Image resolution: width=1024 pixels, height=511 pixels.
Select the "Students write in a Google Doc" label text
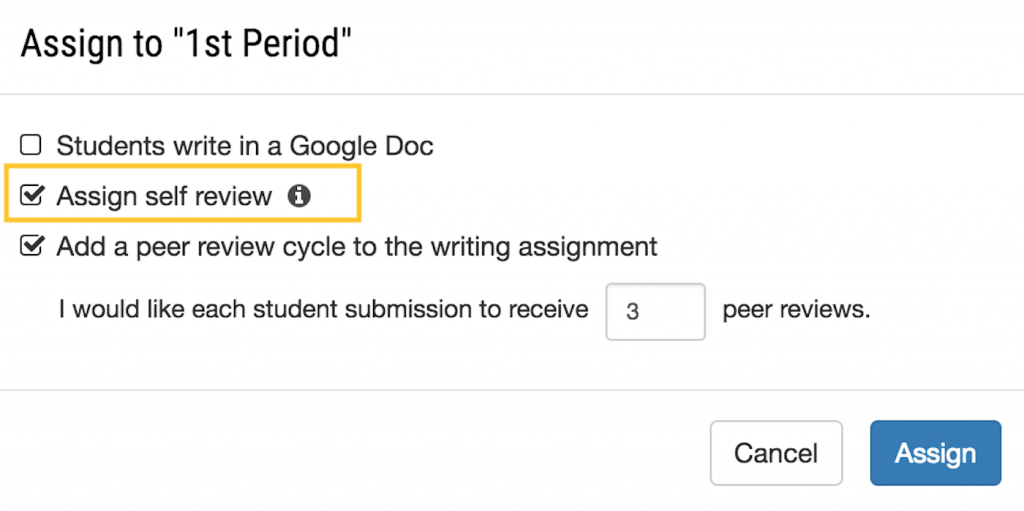tap(245, 146)
